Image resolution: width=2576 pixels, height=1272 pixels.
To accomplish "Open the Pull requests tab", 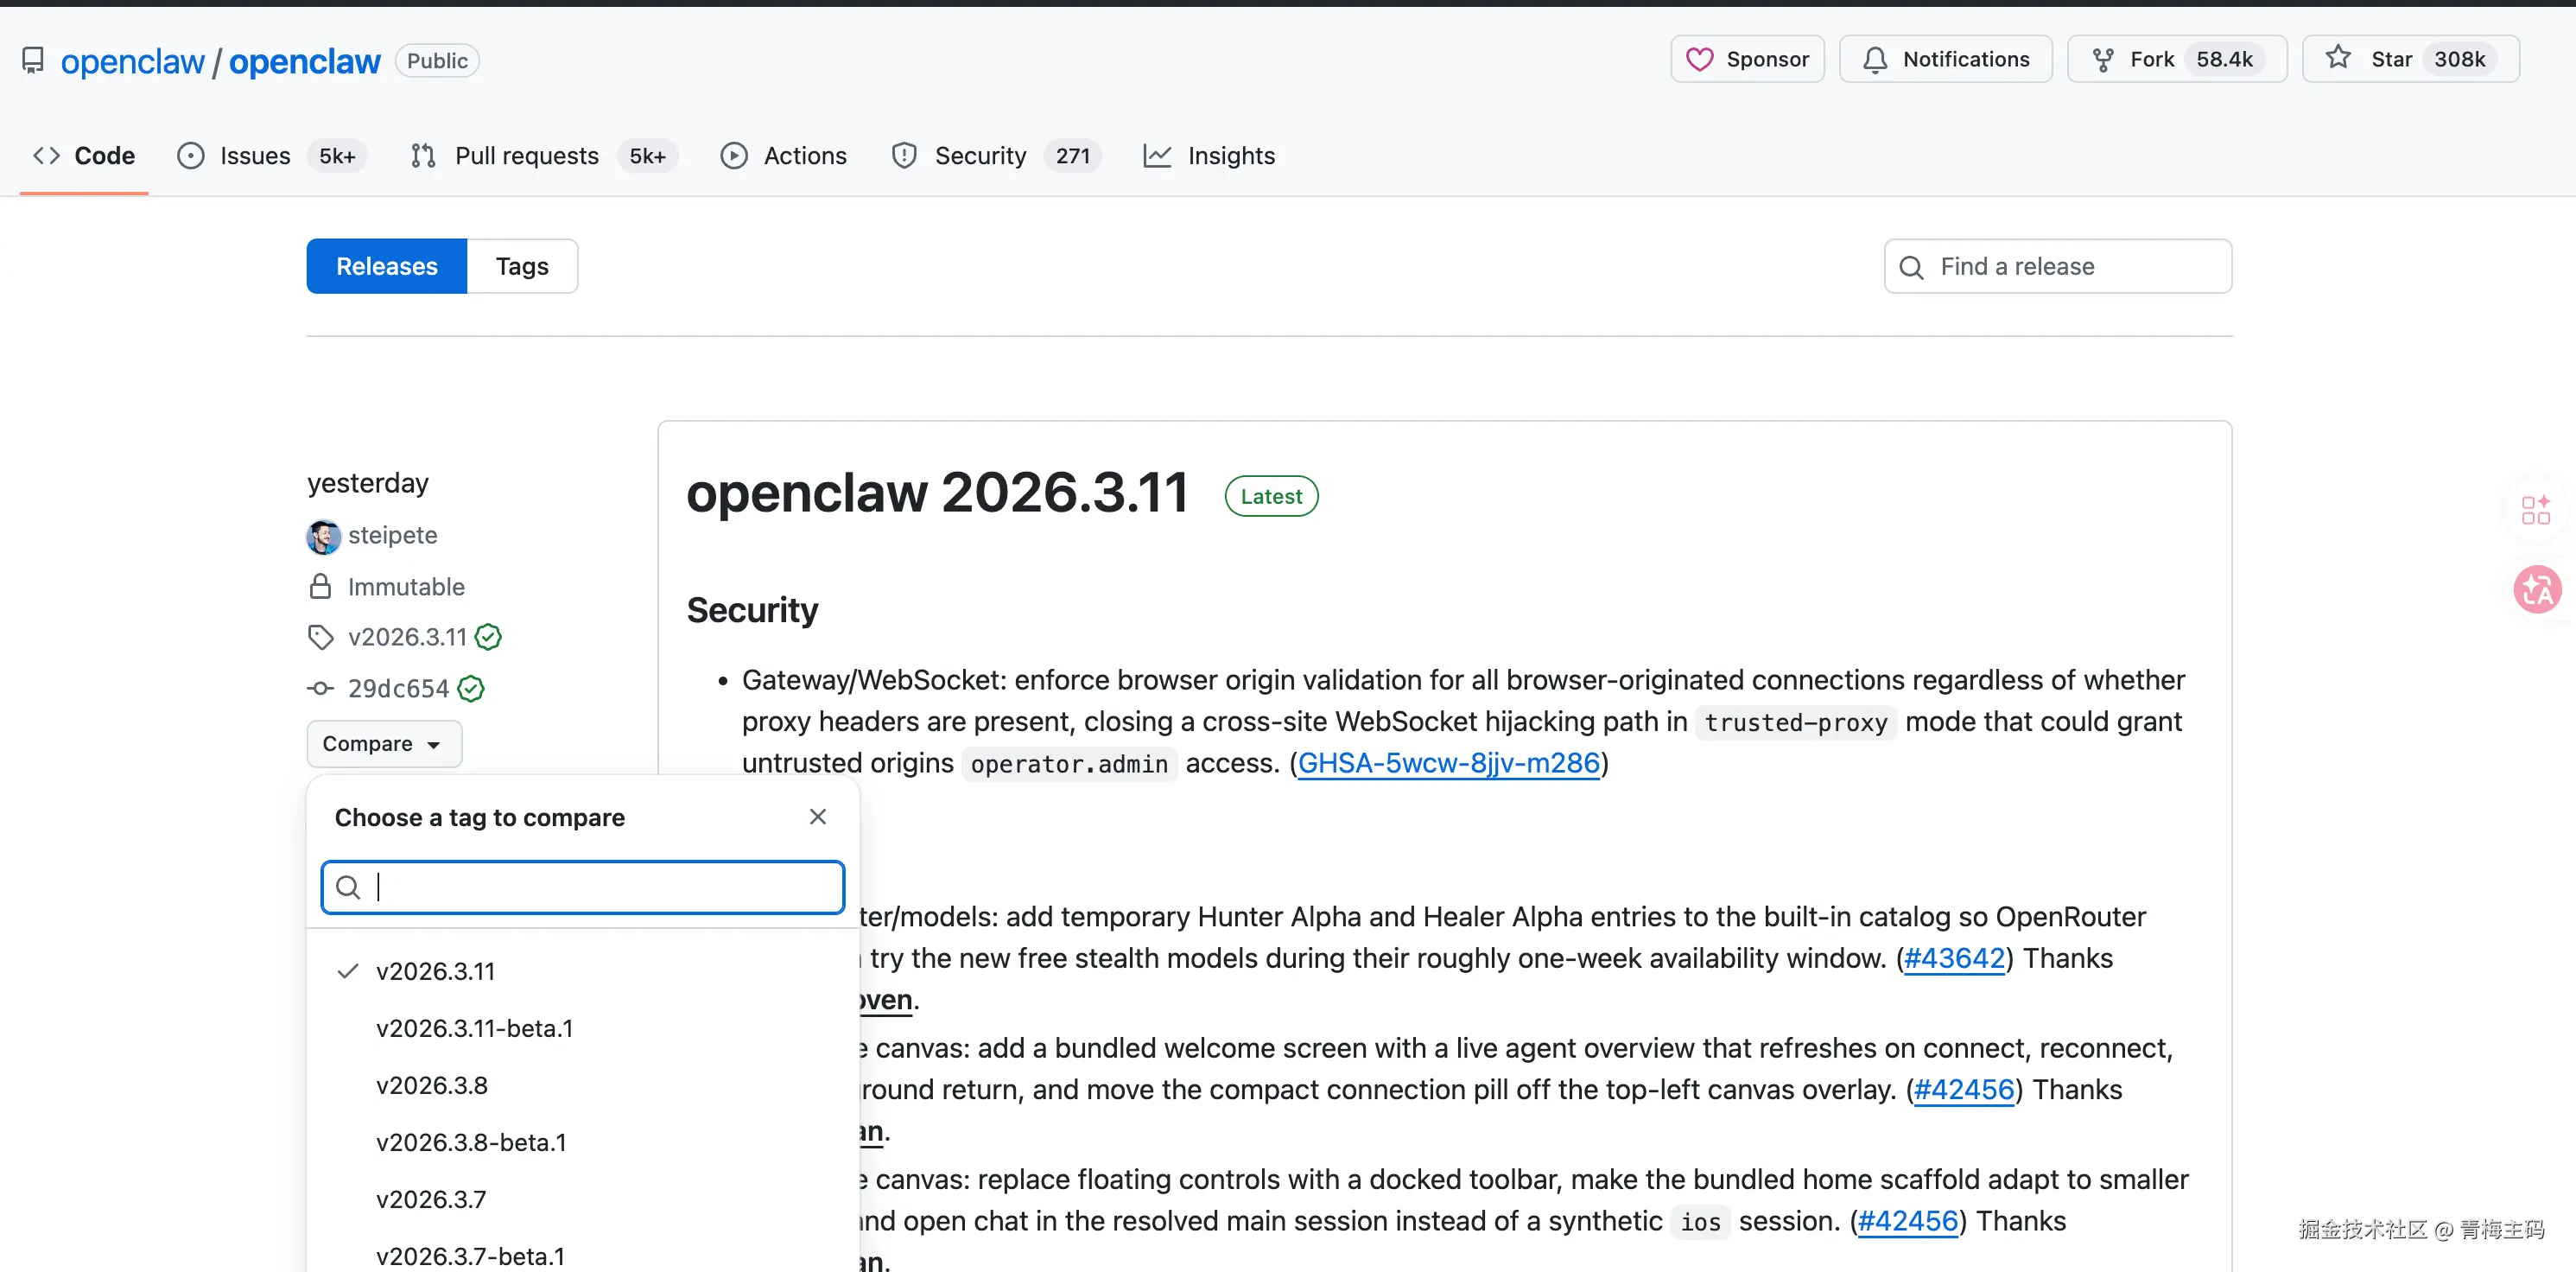I will [x=526, y=156].
